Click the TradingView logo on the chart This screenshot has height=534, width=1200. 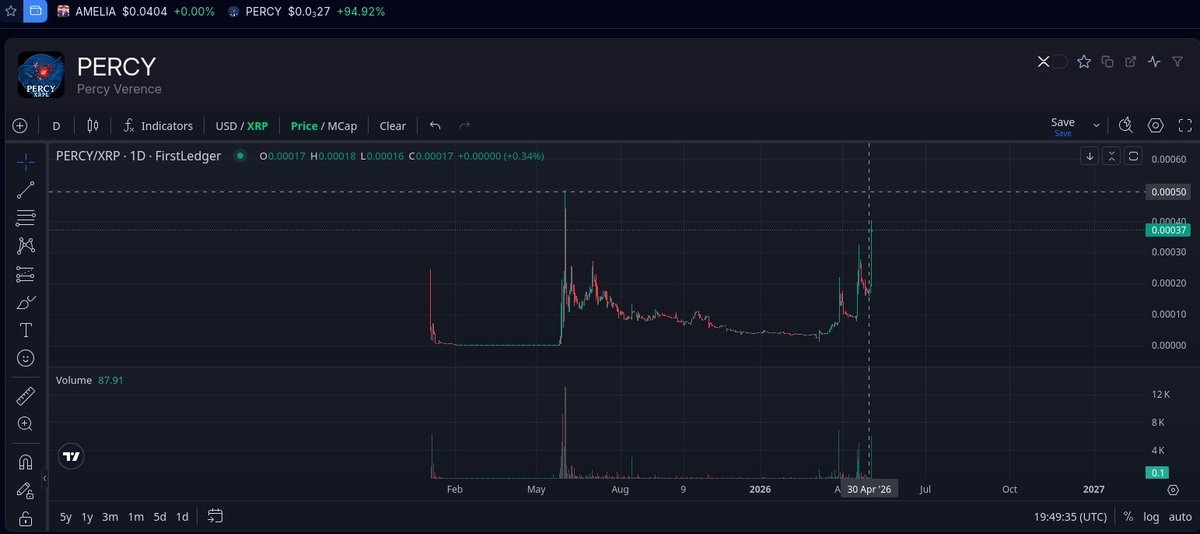[x=71, y=456]
